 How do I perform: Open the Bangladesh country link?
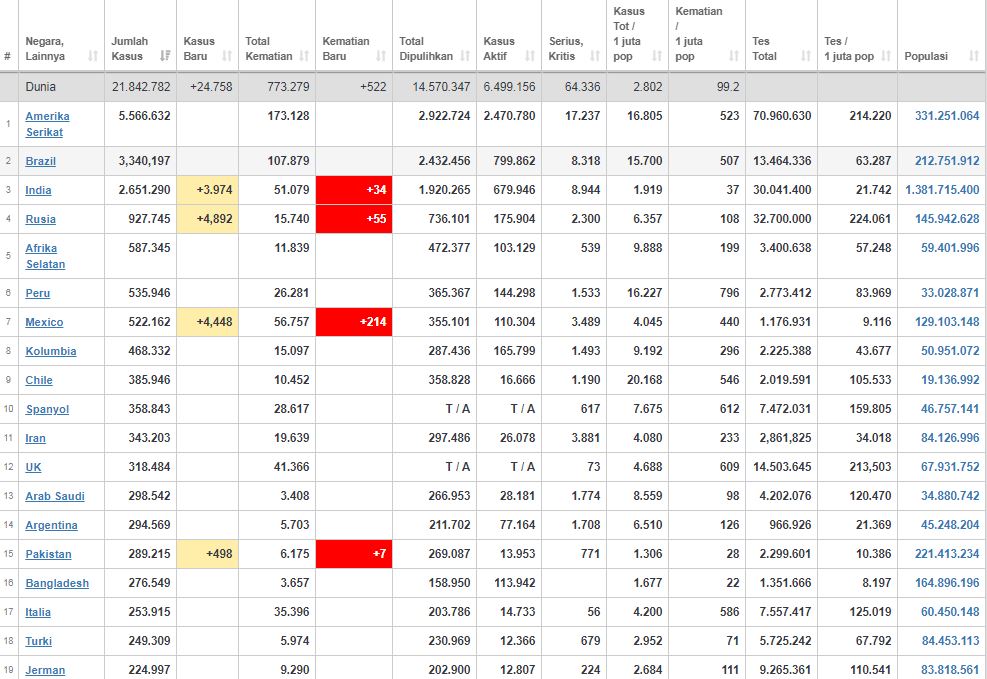click(x=57, y=583)
